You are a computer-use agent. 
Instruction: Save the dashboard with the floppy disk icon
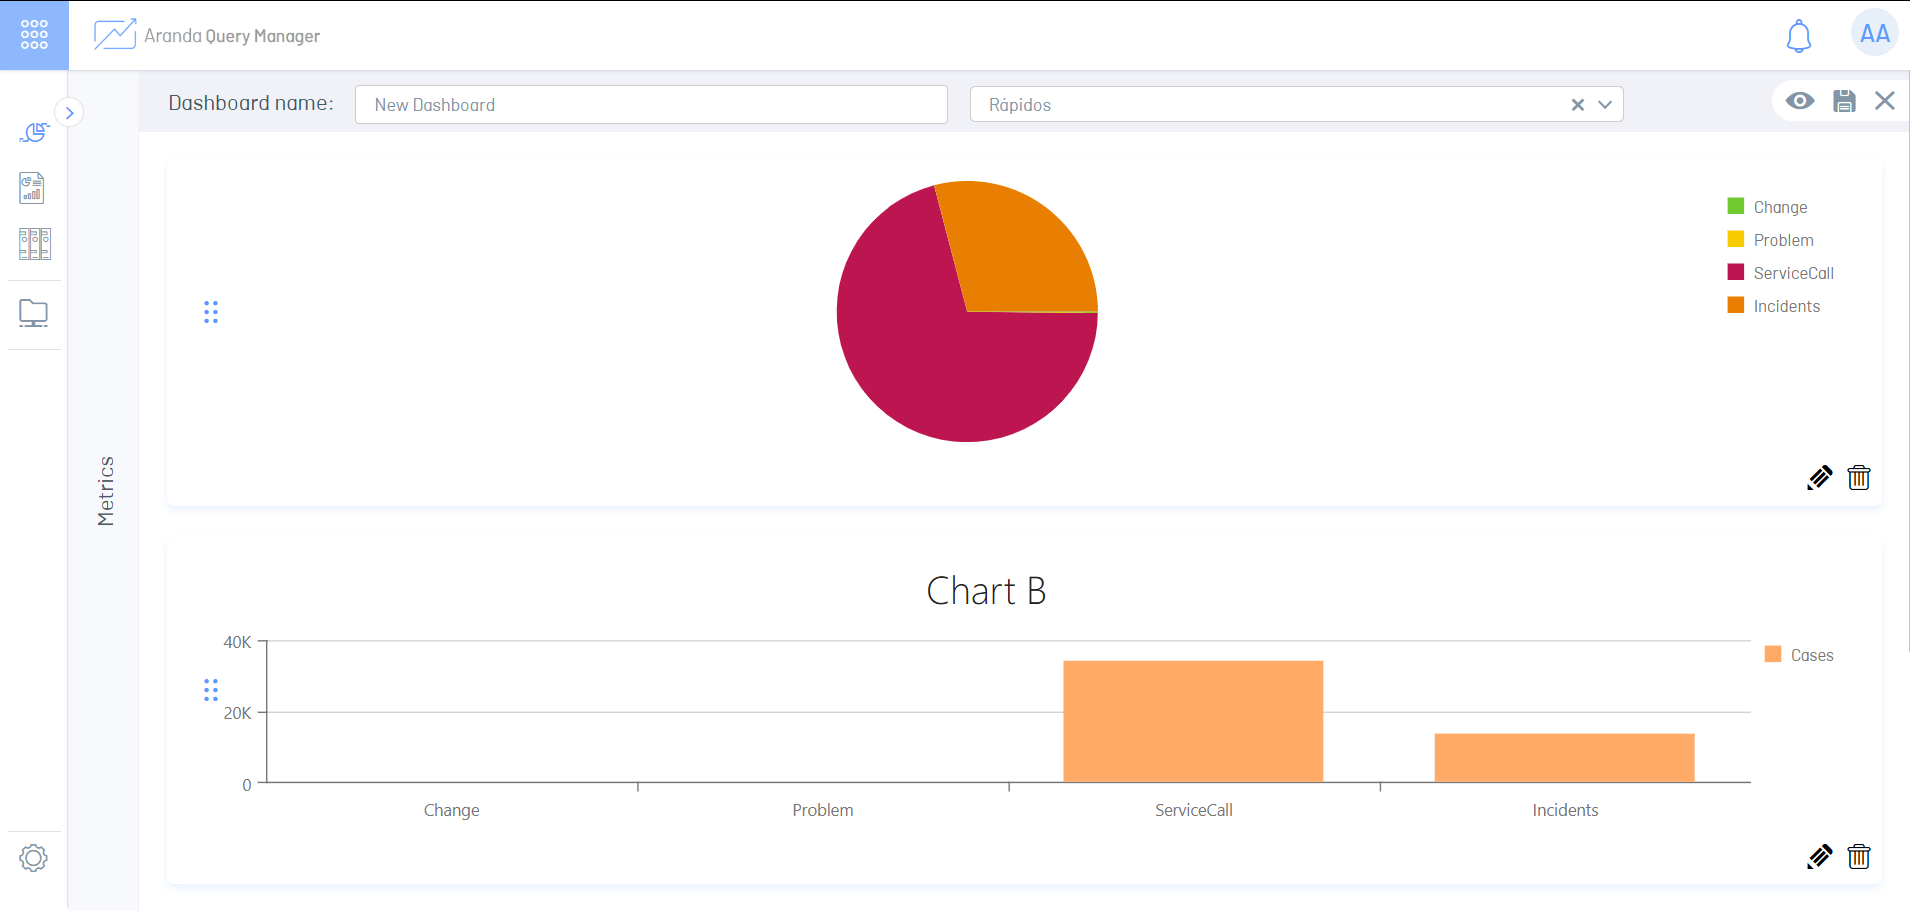click(1844, 101)
